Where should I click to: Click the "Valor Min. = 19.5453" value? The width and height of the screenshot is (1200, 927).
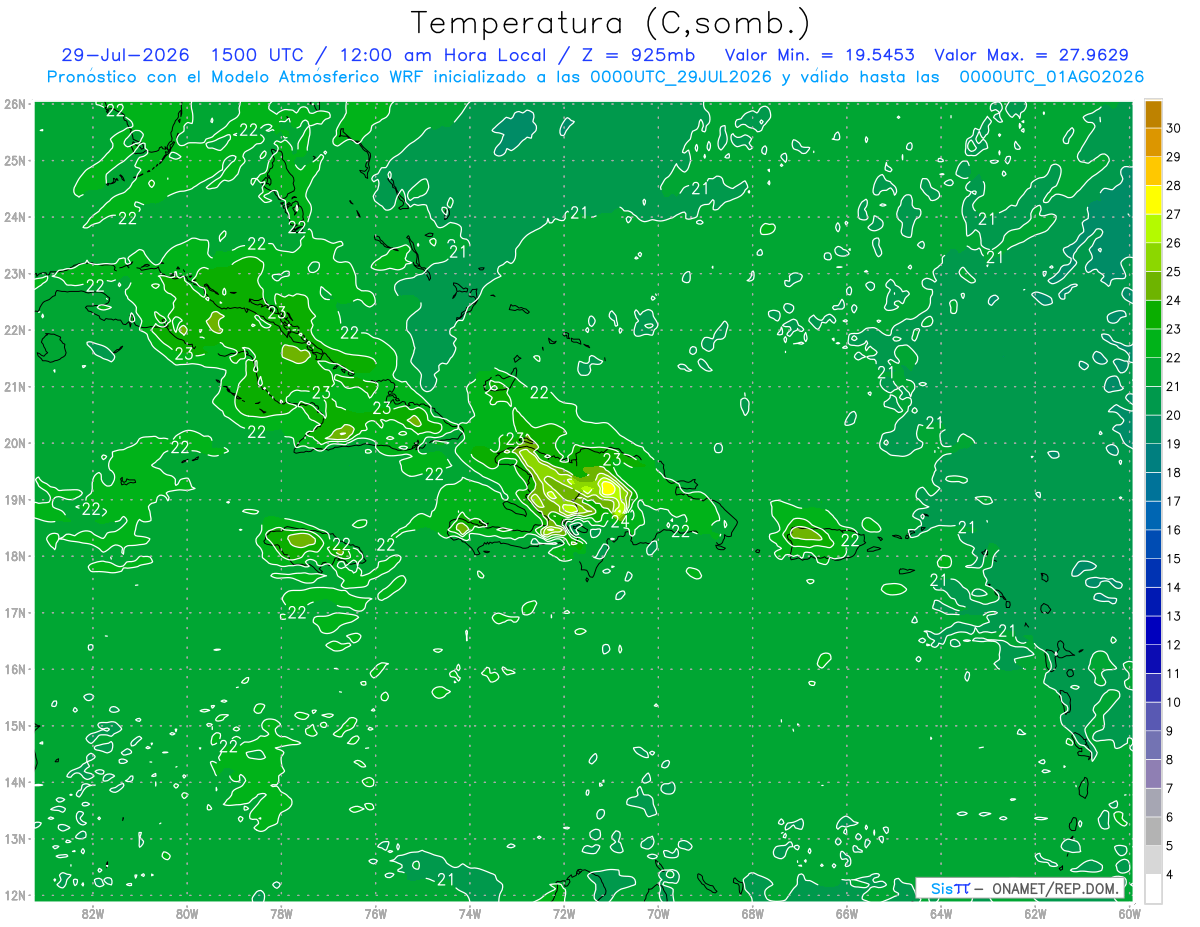click(x=820, y=55)
